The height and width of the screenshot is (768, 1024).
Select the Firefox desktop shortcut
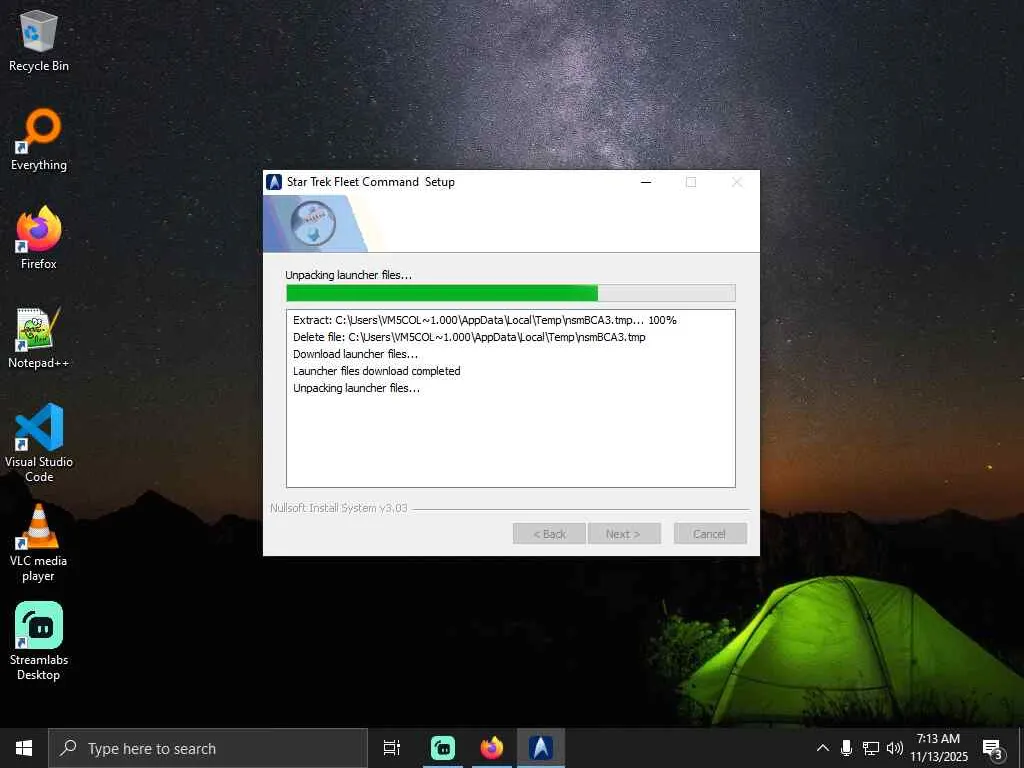point(39,238)
